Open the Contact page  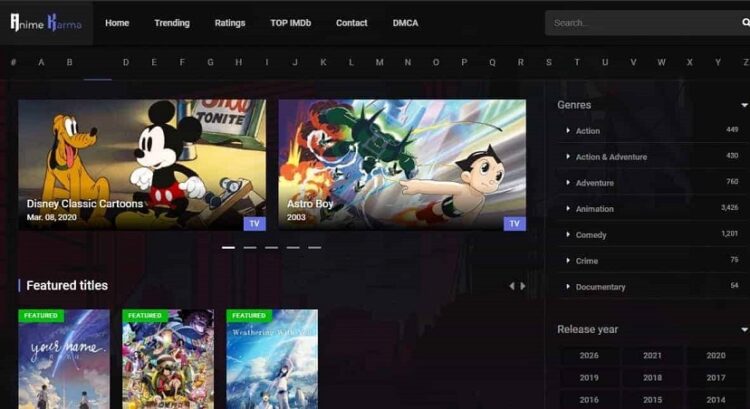pyautogui.click(x=352, y=23)
